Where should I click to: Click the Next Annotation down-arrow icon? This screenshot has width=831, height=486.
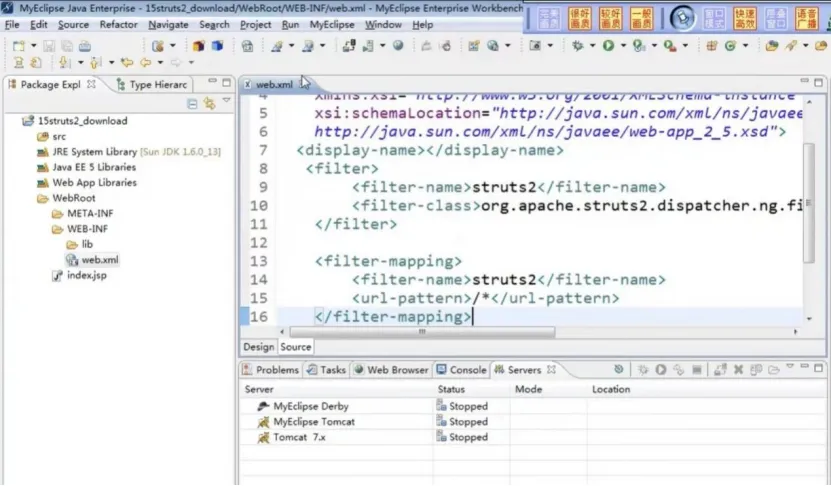[65, 63]
